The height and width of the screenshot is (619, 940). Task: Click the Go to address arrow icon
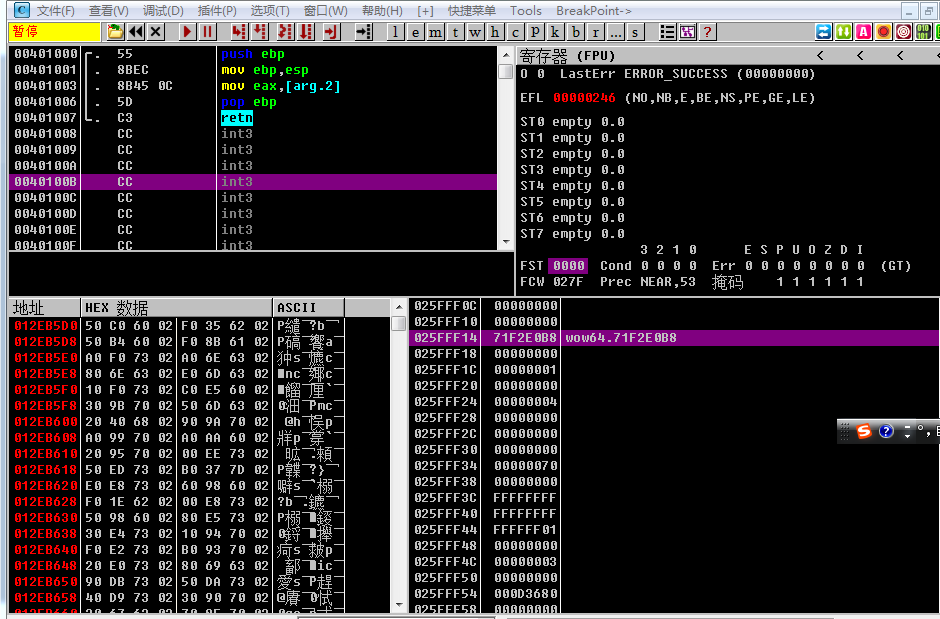point(363,32)
